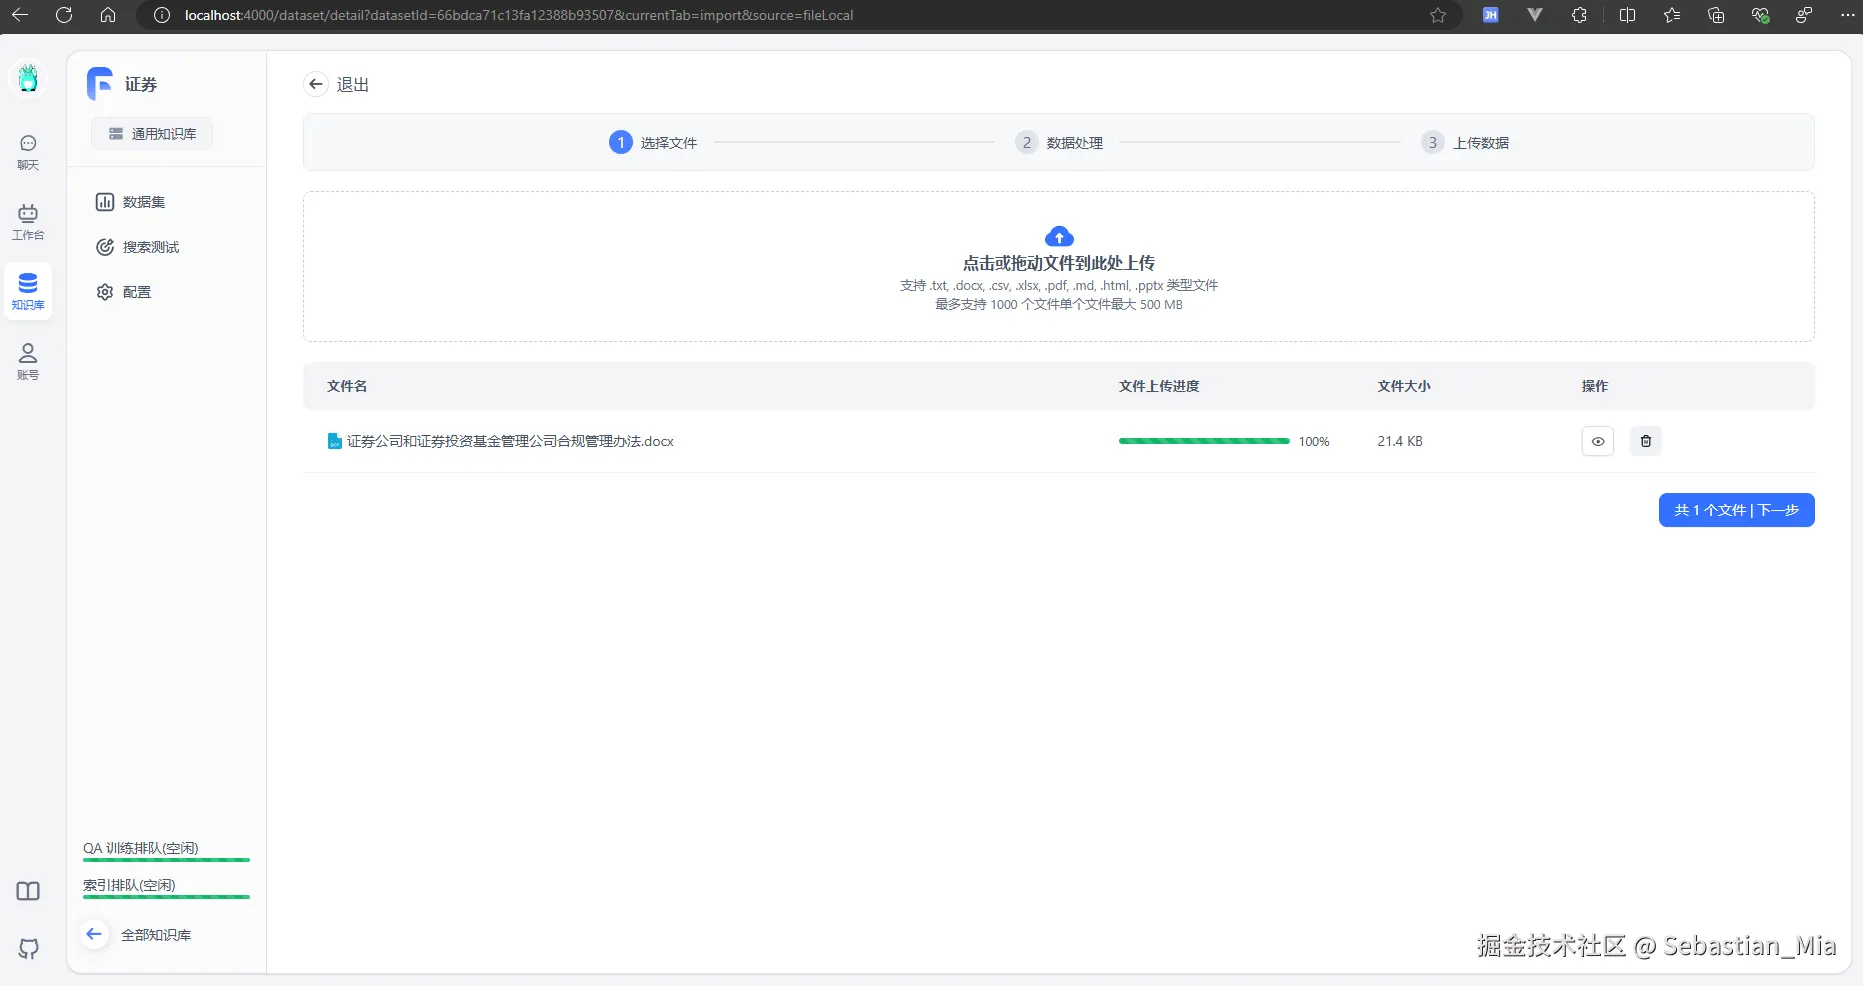The image size is (1863, 986).
Task: Click file name 证券公司和证券投资基金管理公司合规管理办法.docx
Action: click(510, 441)
